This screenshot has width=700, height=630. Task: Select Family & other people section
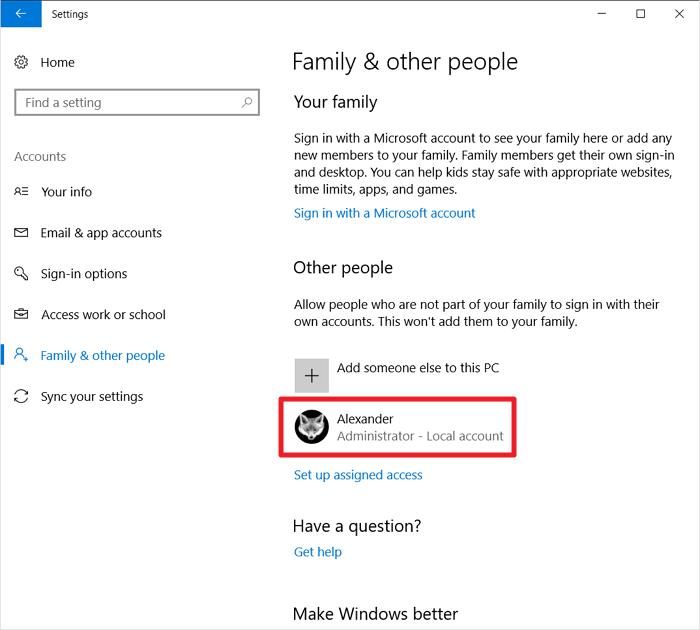[x=102, y=356]
